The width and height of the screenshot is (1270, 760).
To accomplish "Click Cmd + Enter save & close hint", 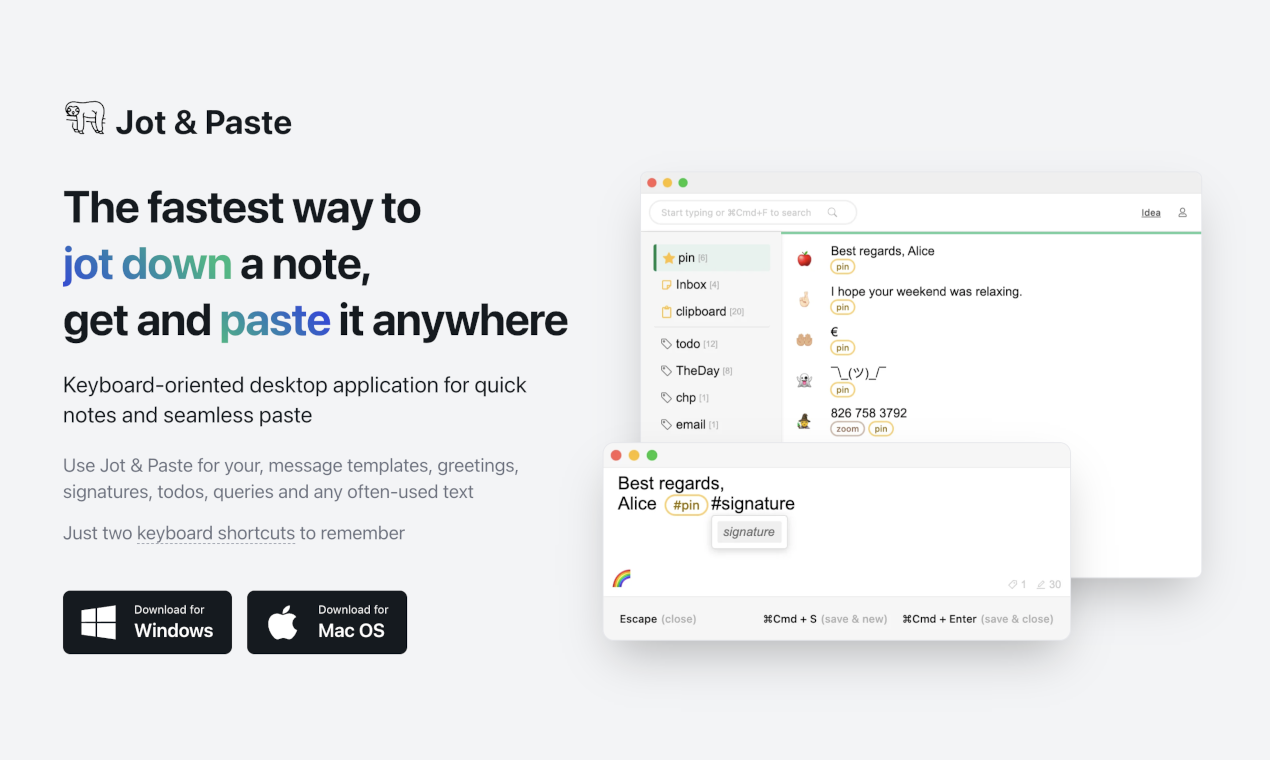I will pos(977,619).
